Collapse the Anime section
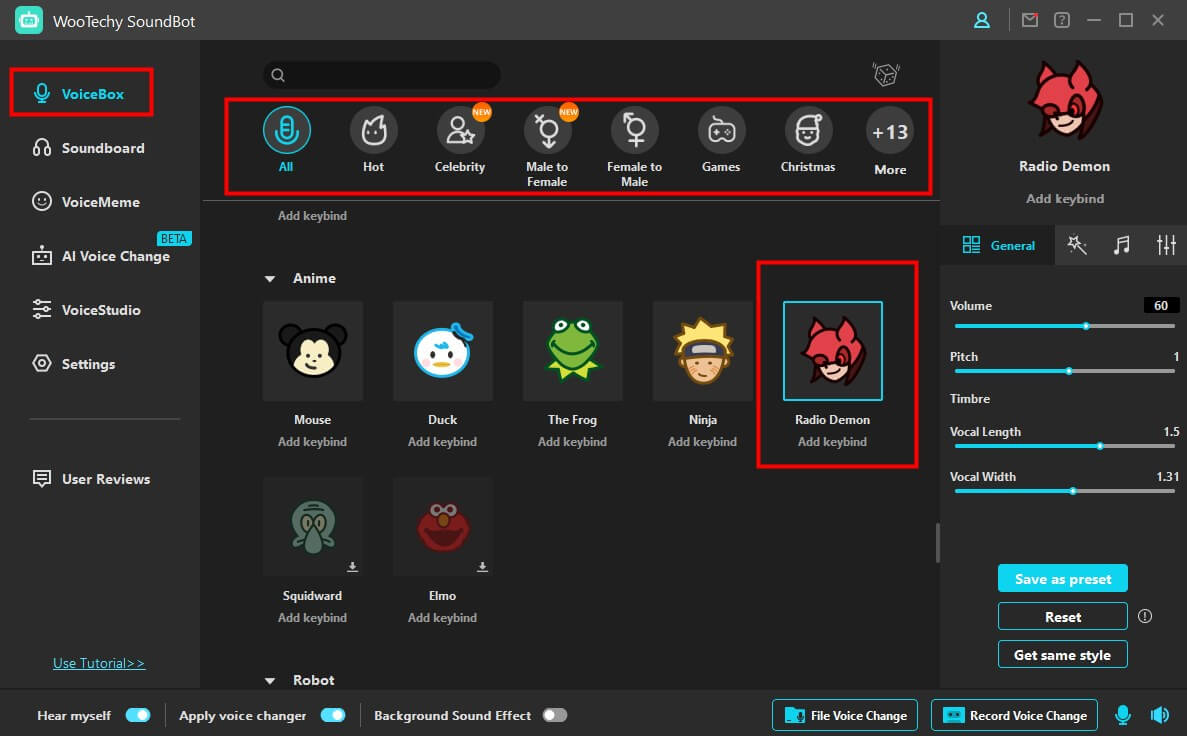This screenshot has height=736, width=1187. 270,279
